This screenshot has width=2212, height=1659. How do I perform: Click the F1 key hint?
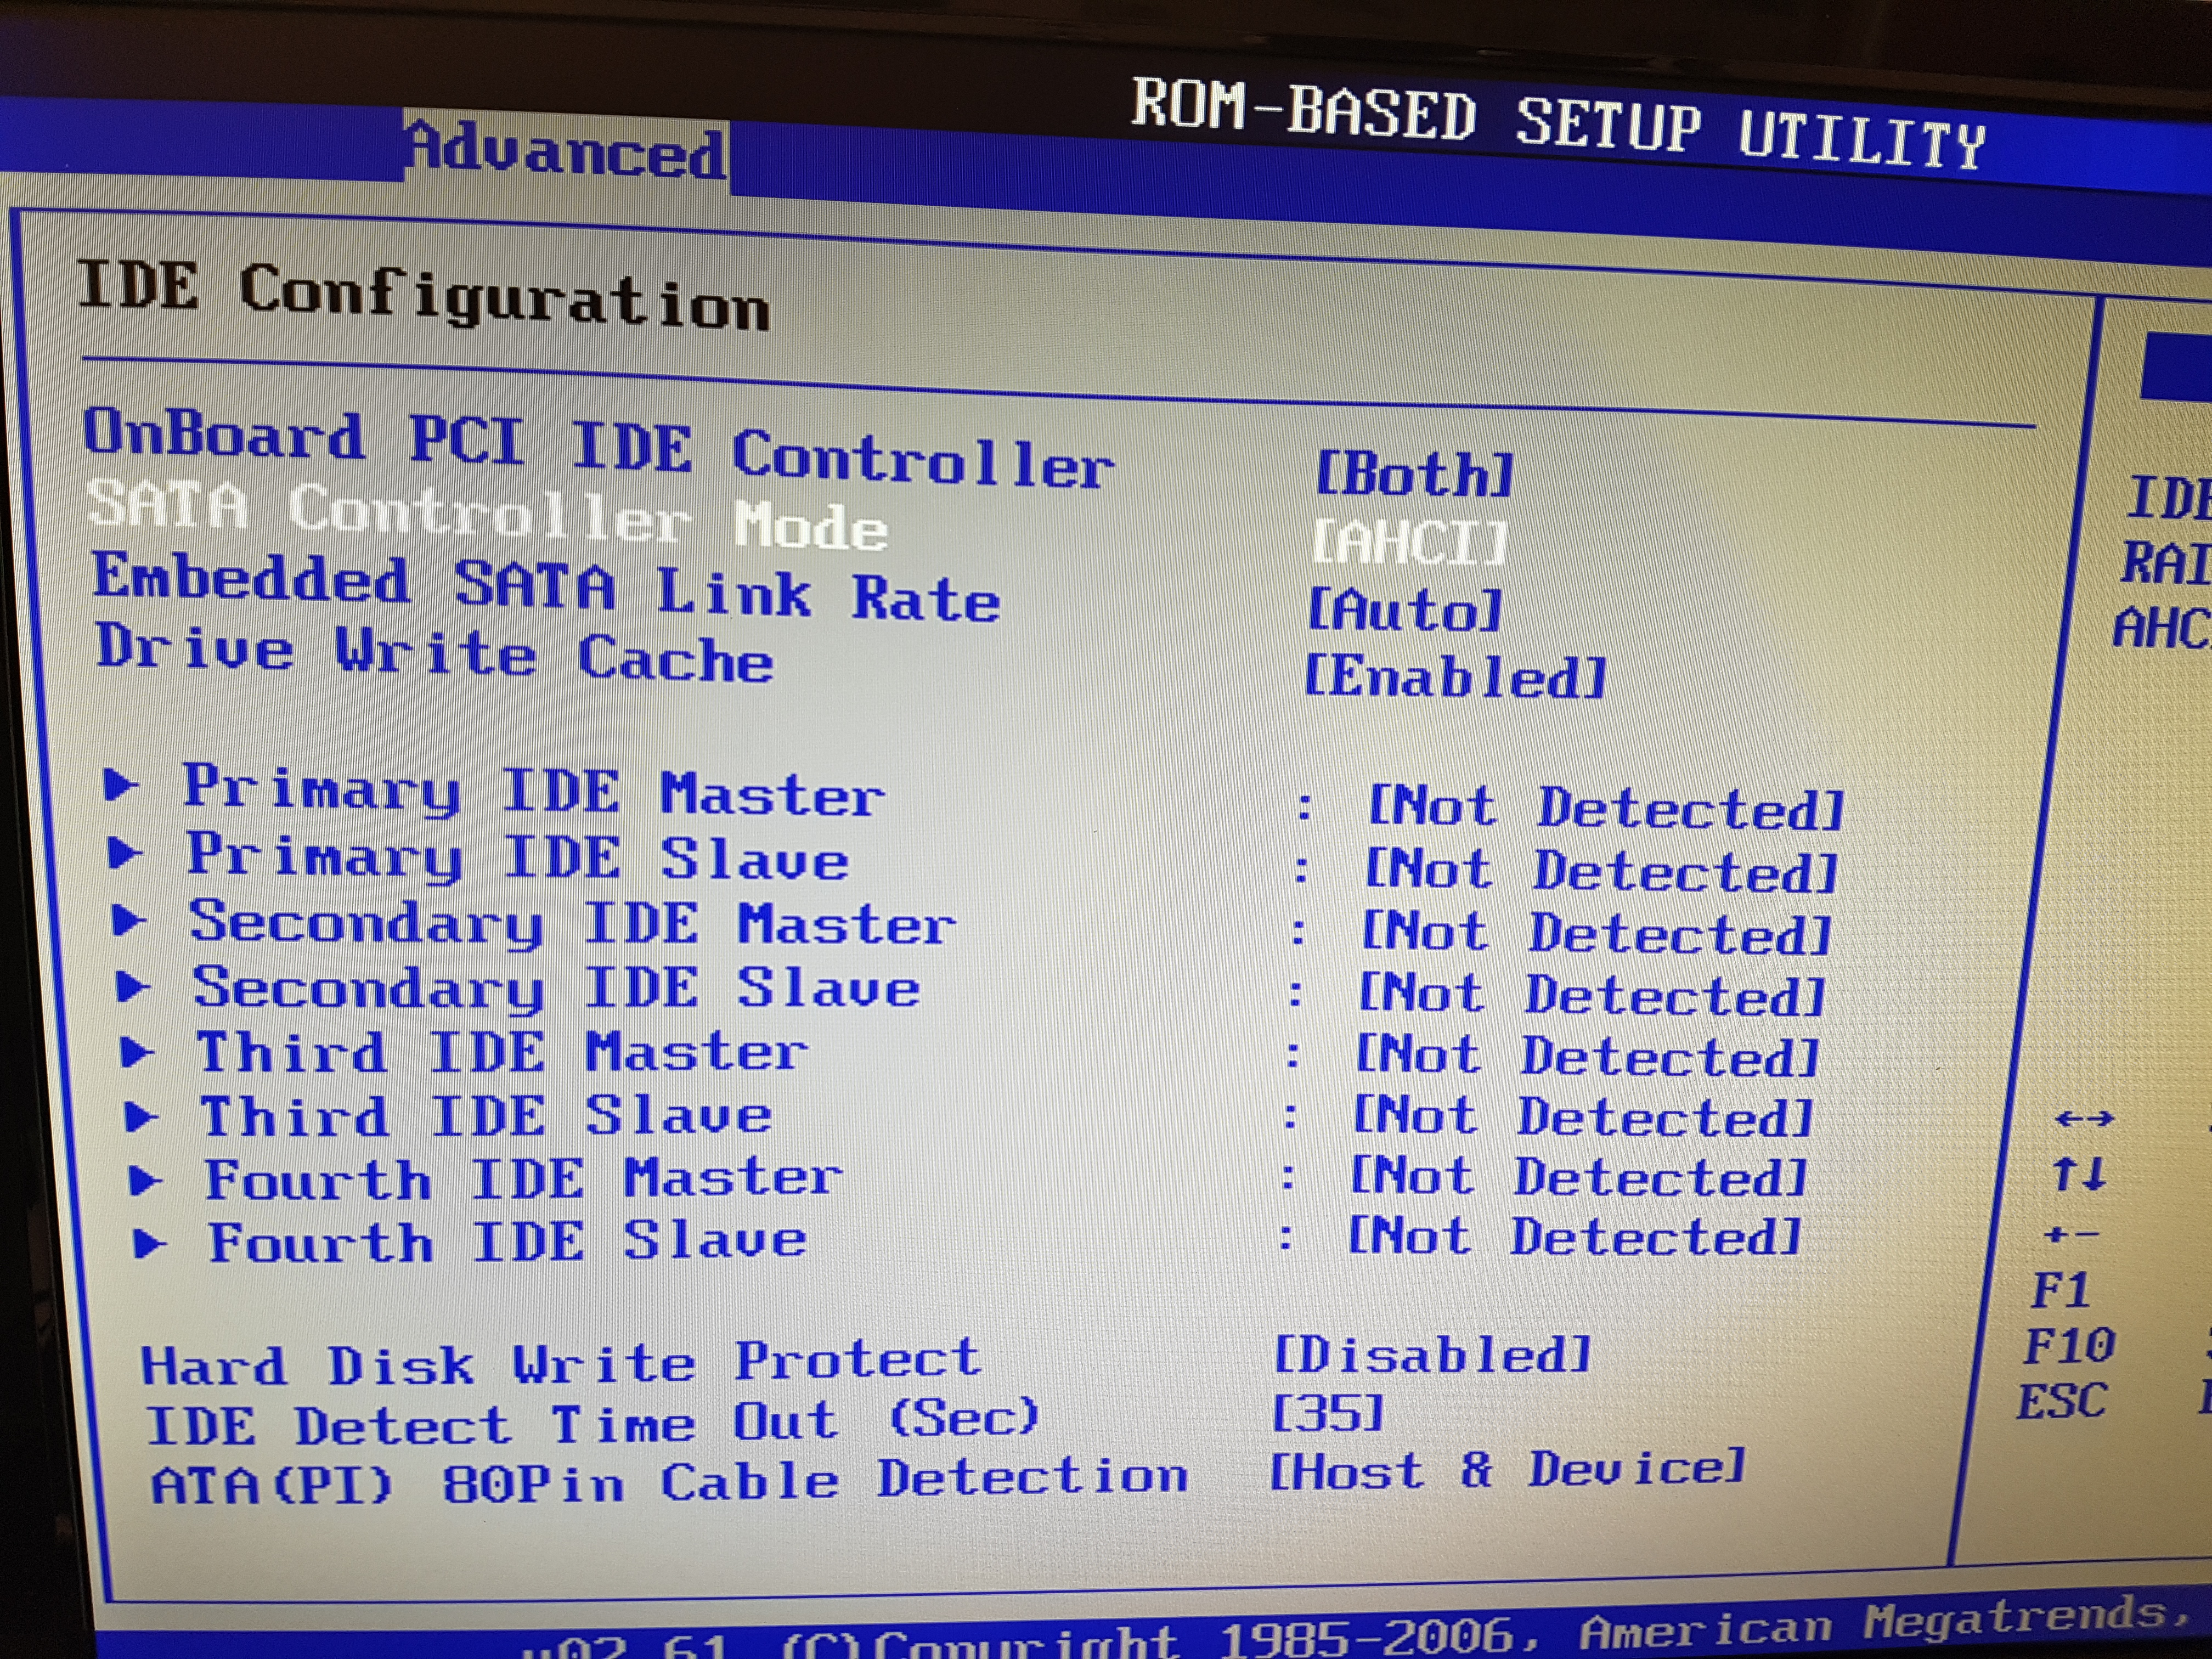point(2060,1290)
